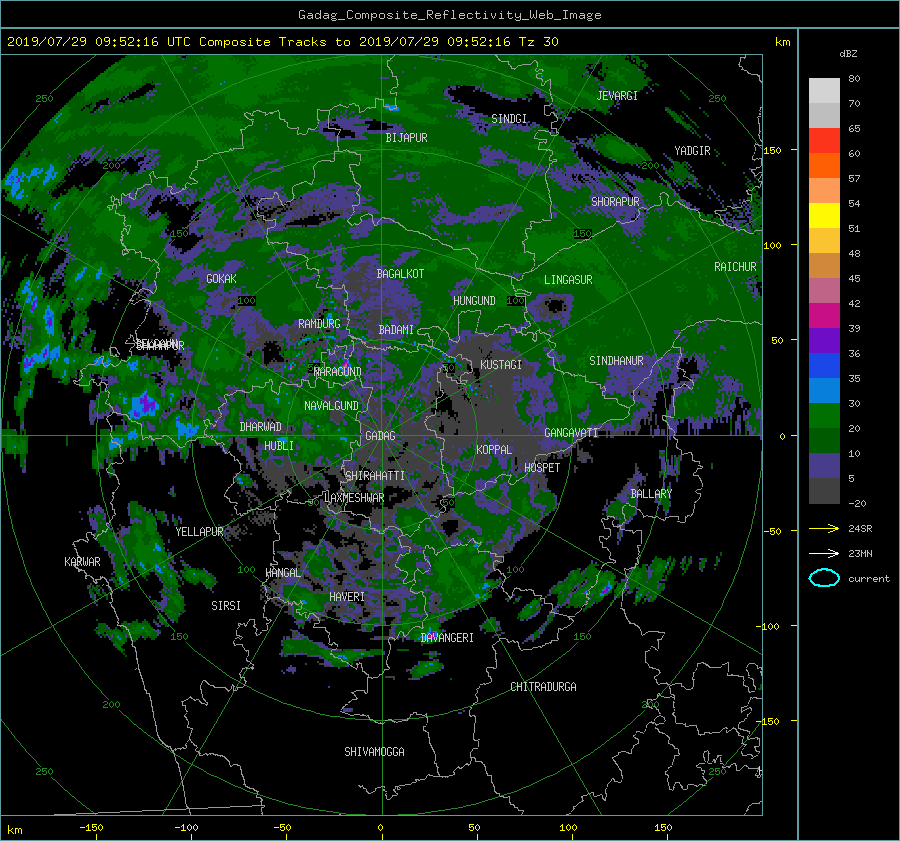Click the RAMDURG city label
This screenshot has height=841, width=900.
click(x=319, y=324)
